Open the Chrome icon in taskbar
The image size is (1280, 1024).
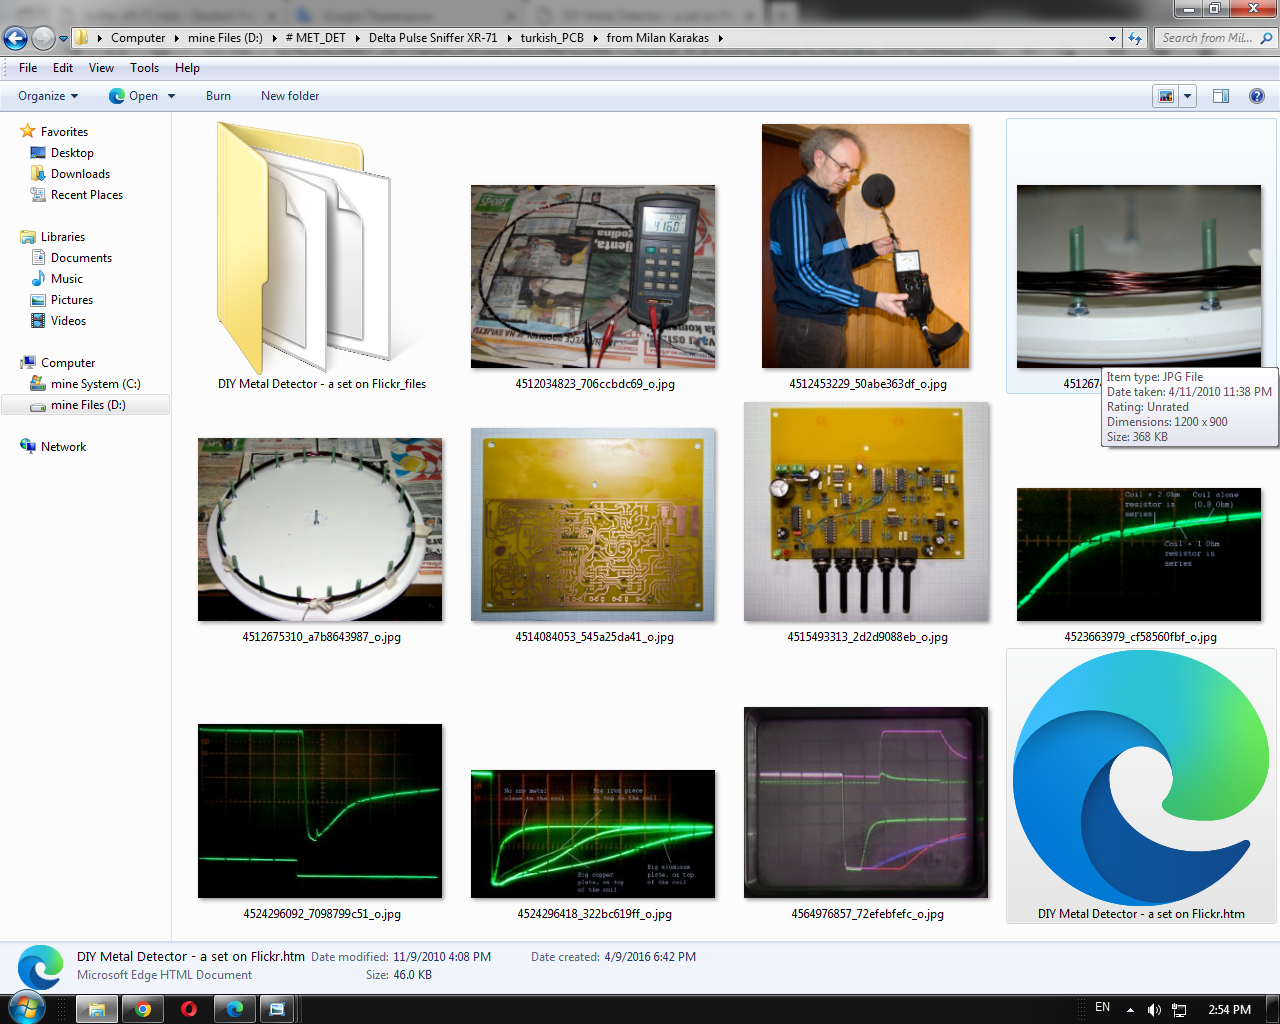[x=143, y=1009]
